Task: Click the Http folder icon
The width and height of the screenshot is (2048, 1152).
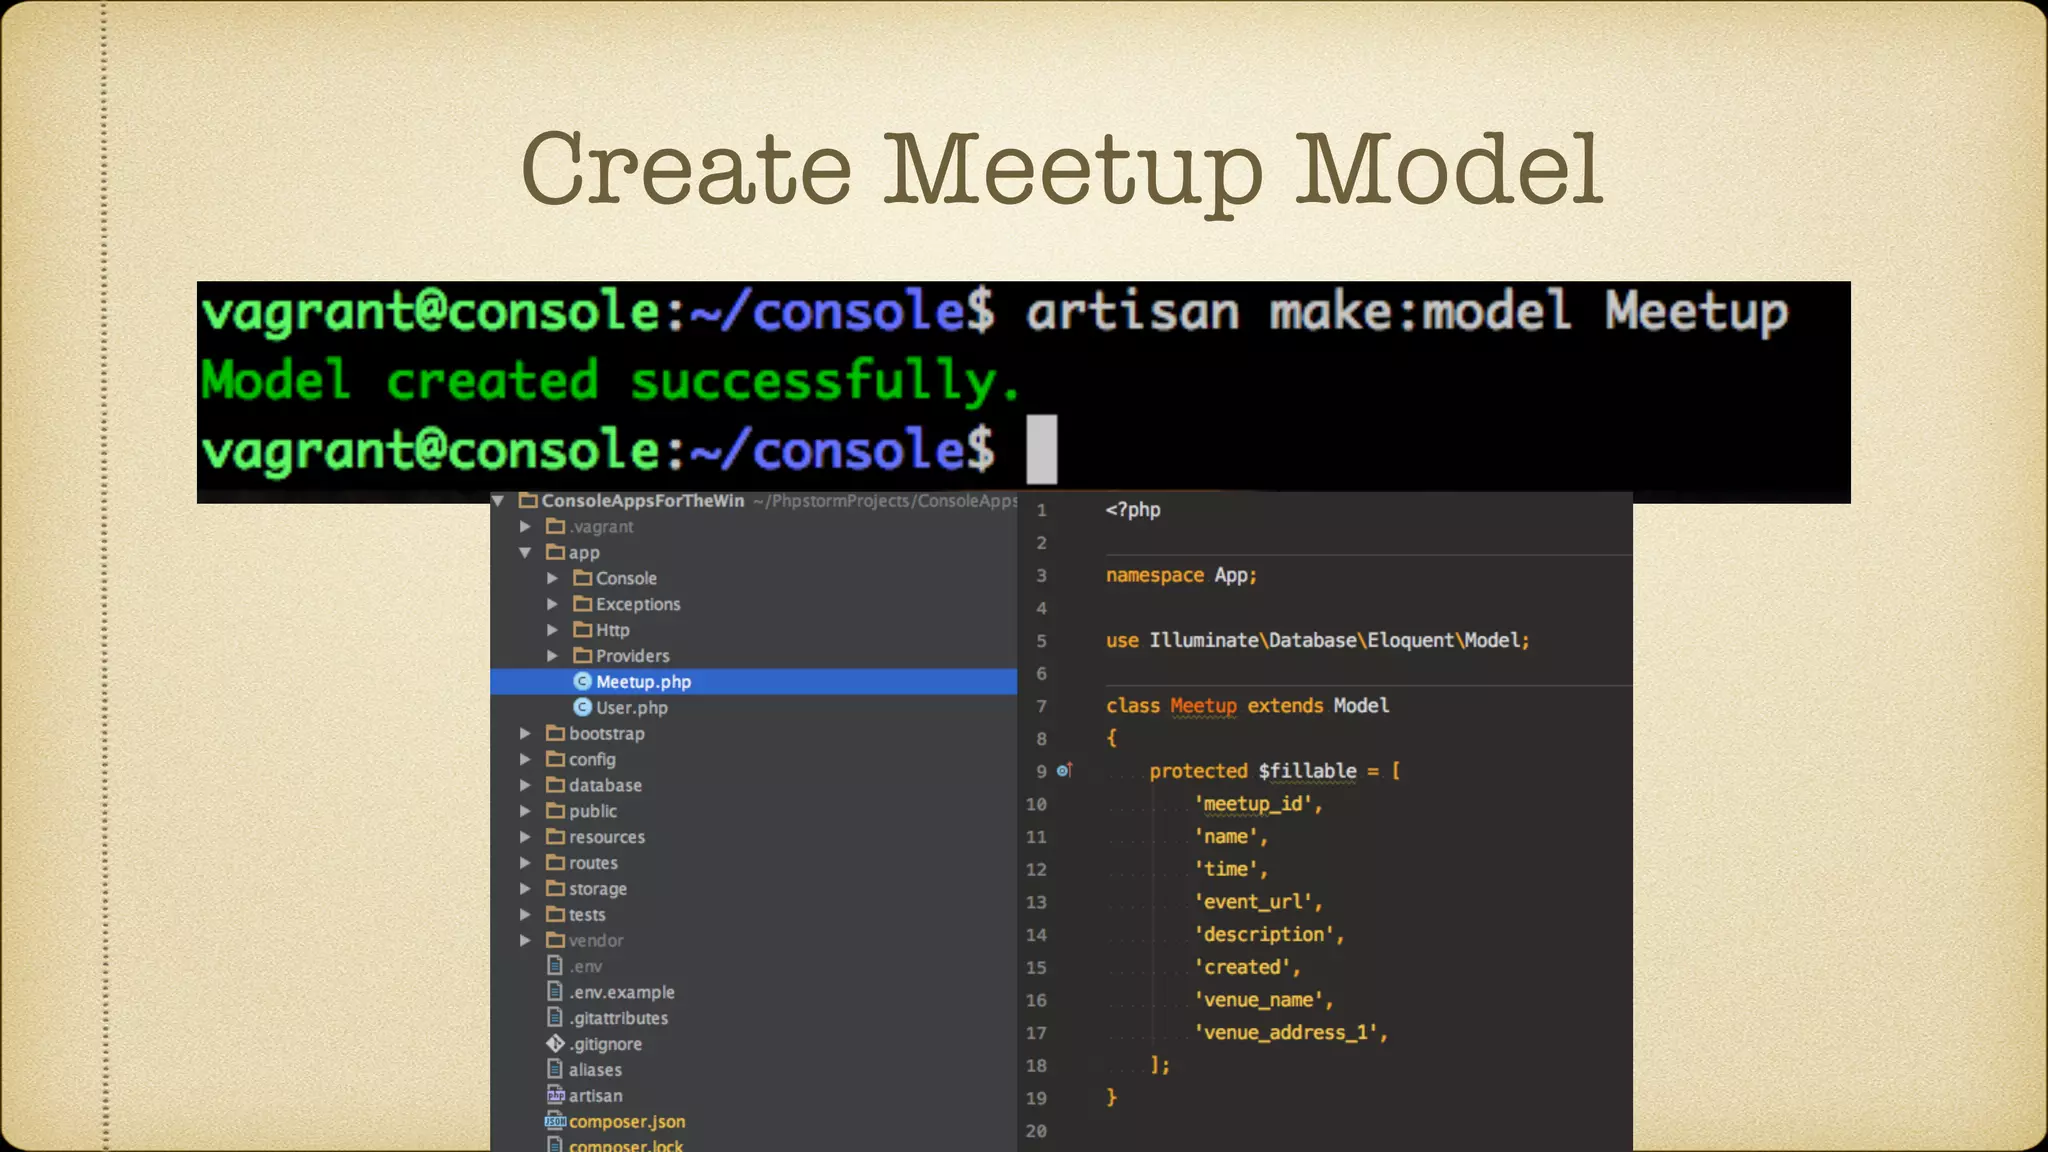Action: click(582, 630)
